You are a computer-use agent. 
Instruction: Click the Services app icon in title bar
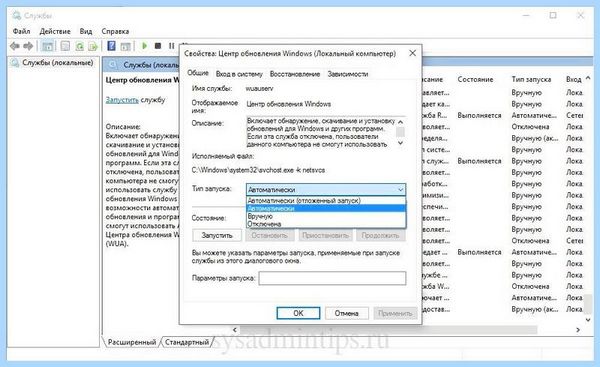(16, 16)
